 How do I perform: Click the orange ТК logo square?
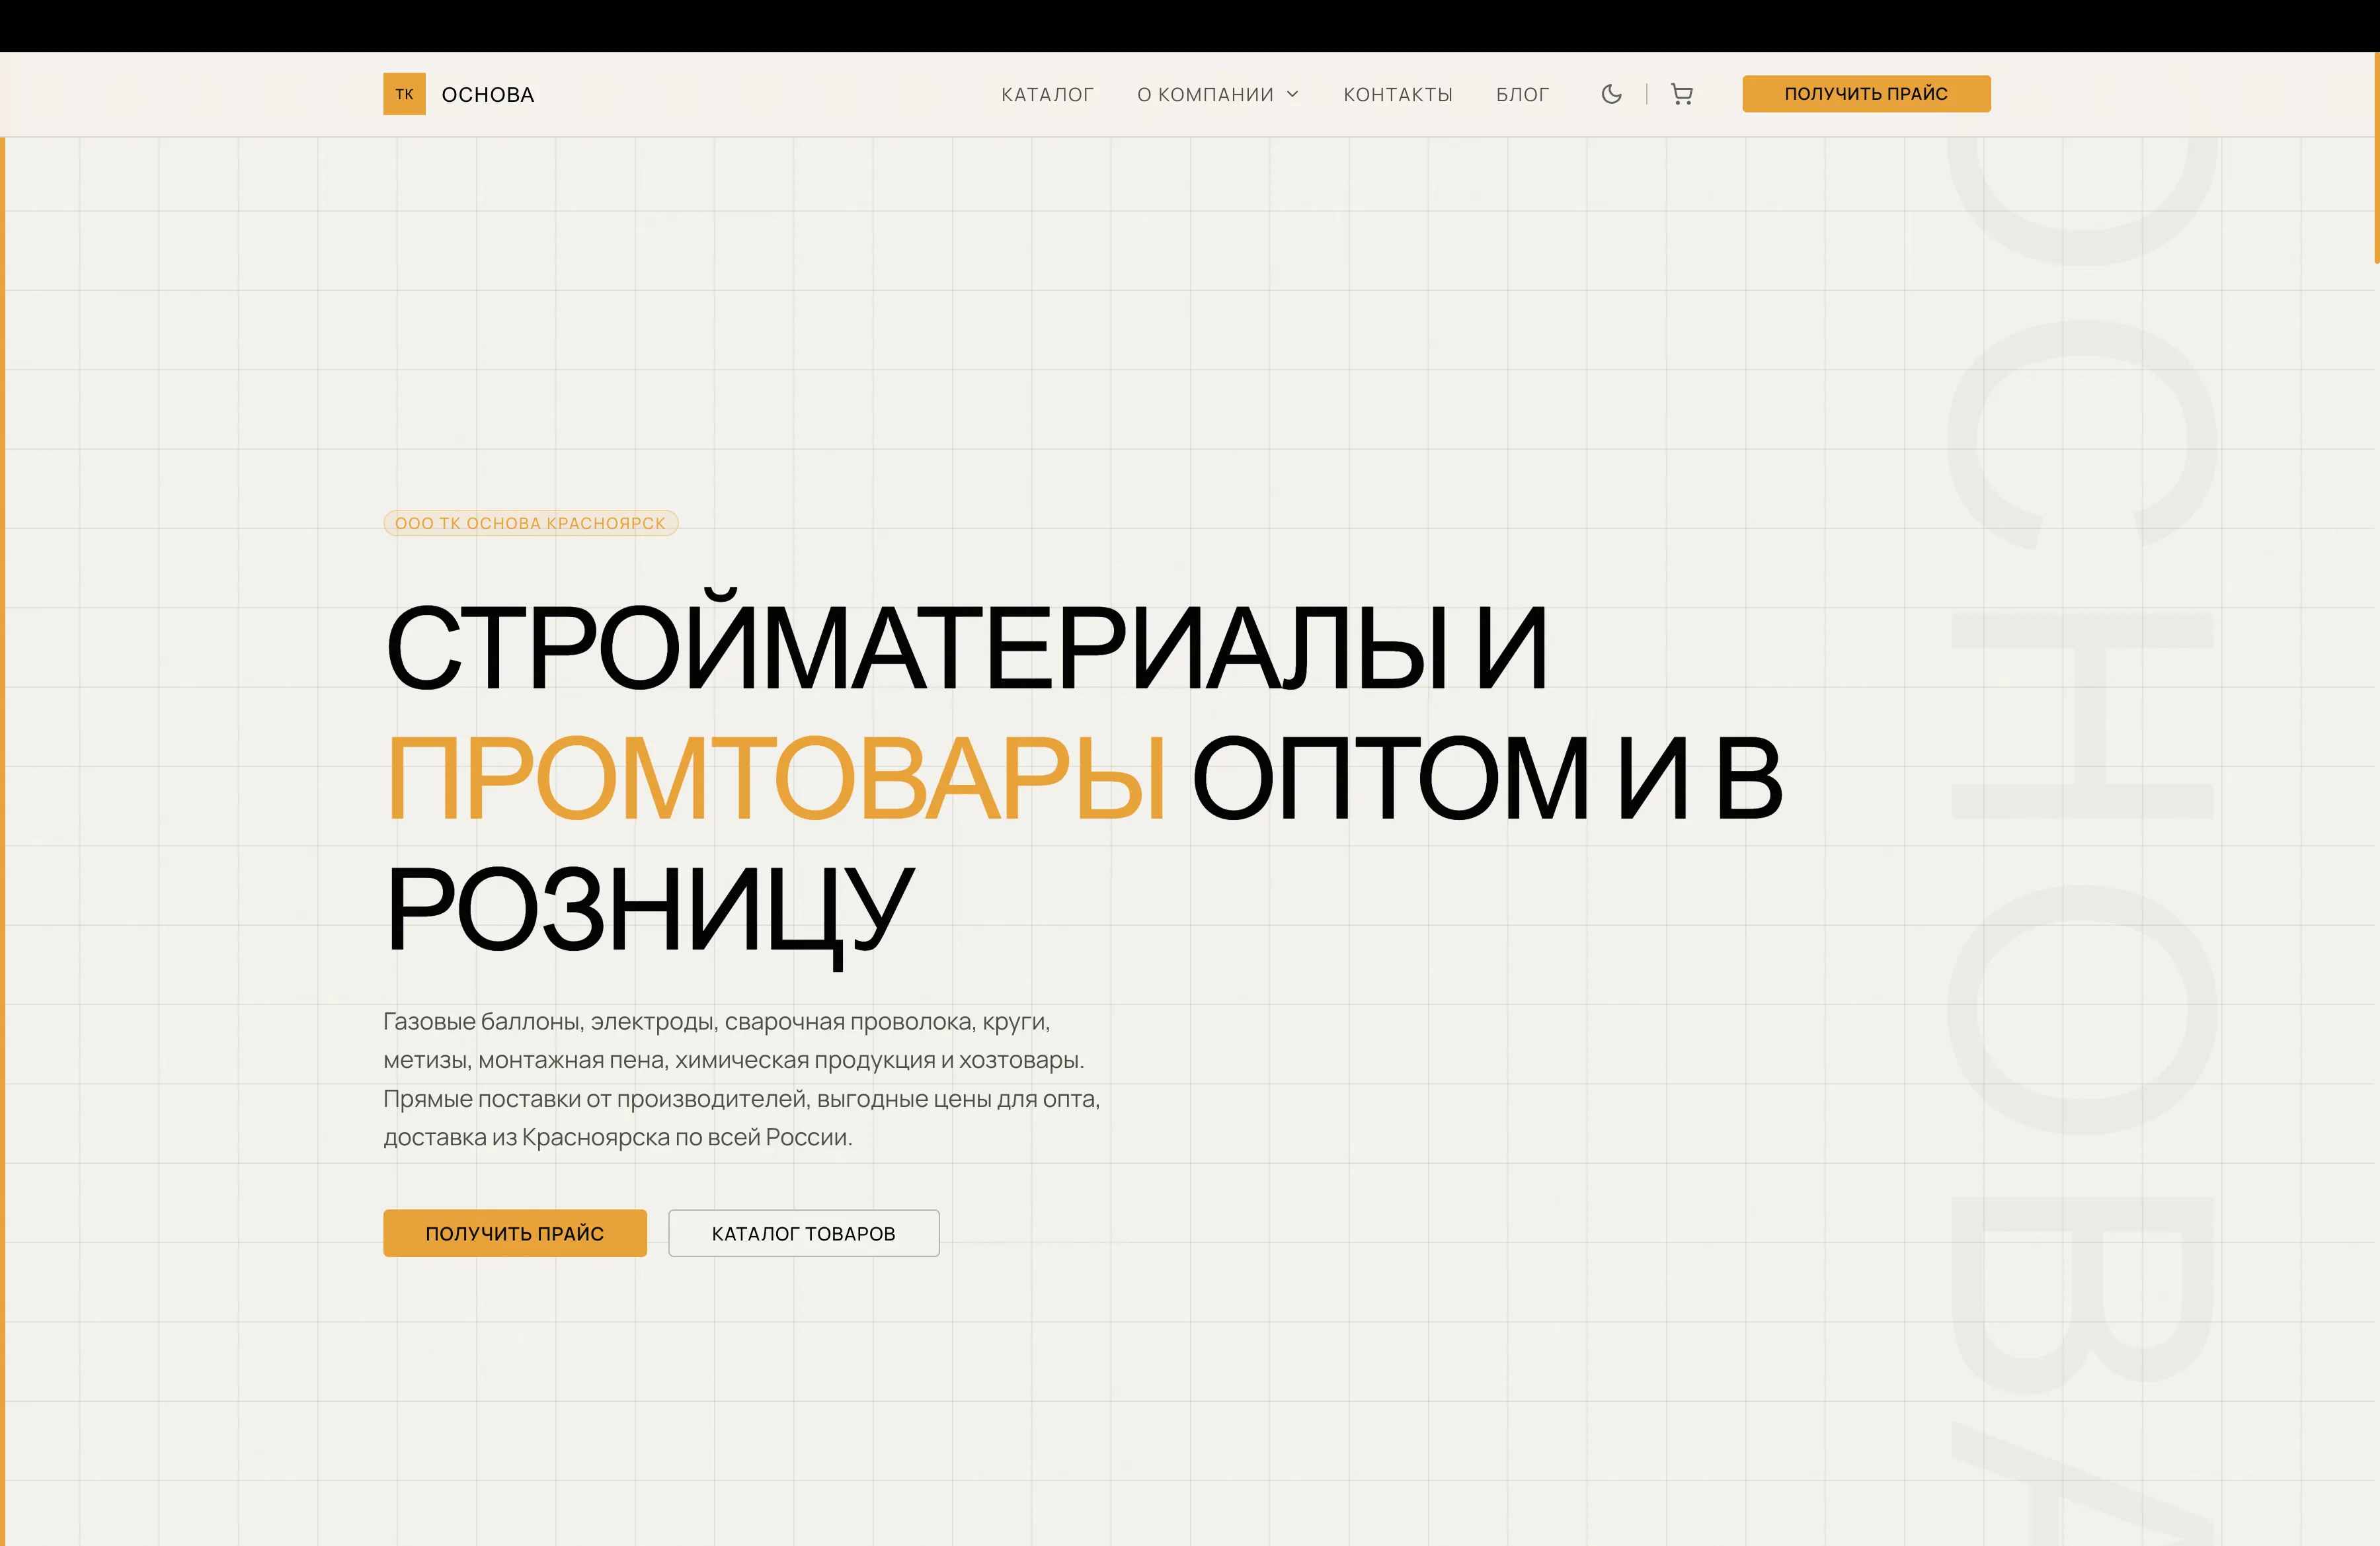click(x=404, y=94)
